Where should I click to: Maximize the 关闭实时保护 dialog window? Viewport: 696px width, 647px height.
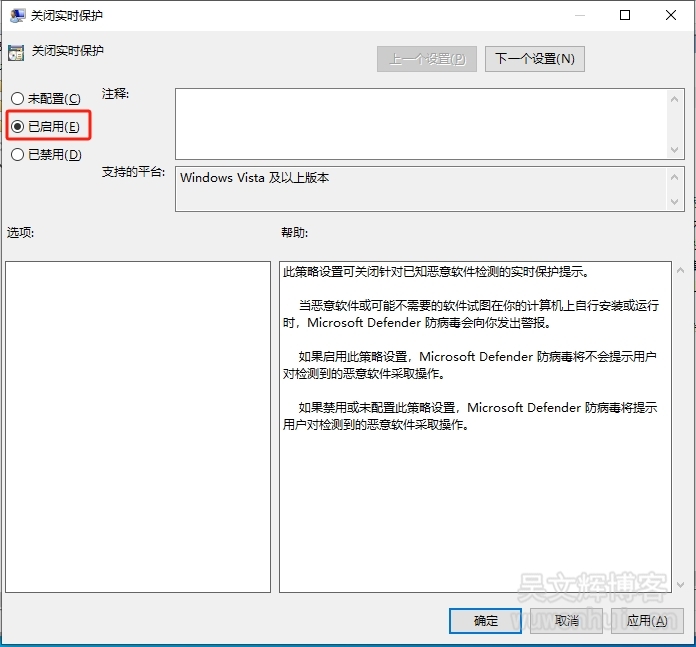(x=625, y=15)
